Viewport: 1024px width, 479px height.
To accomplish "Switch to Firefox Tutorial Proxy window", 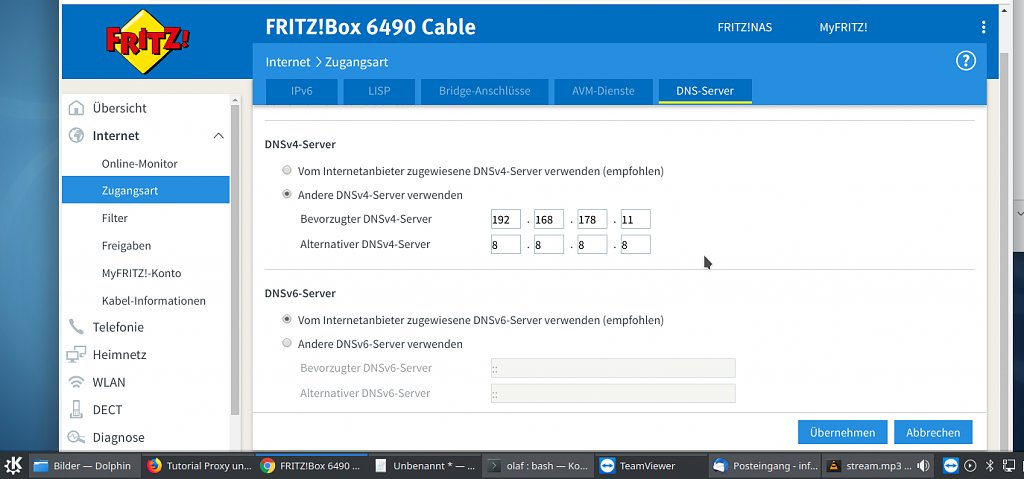I will [x=199, y=466].
